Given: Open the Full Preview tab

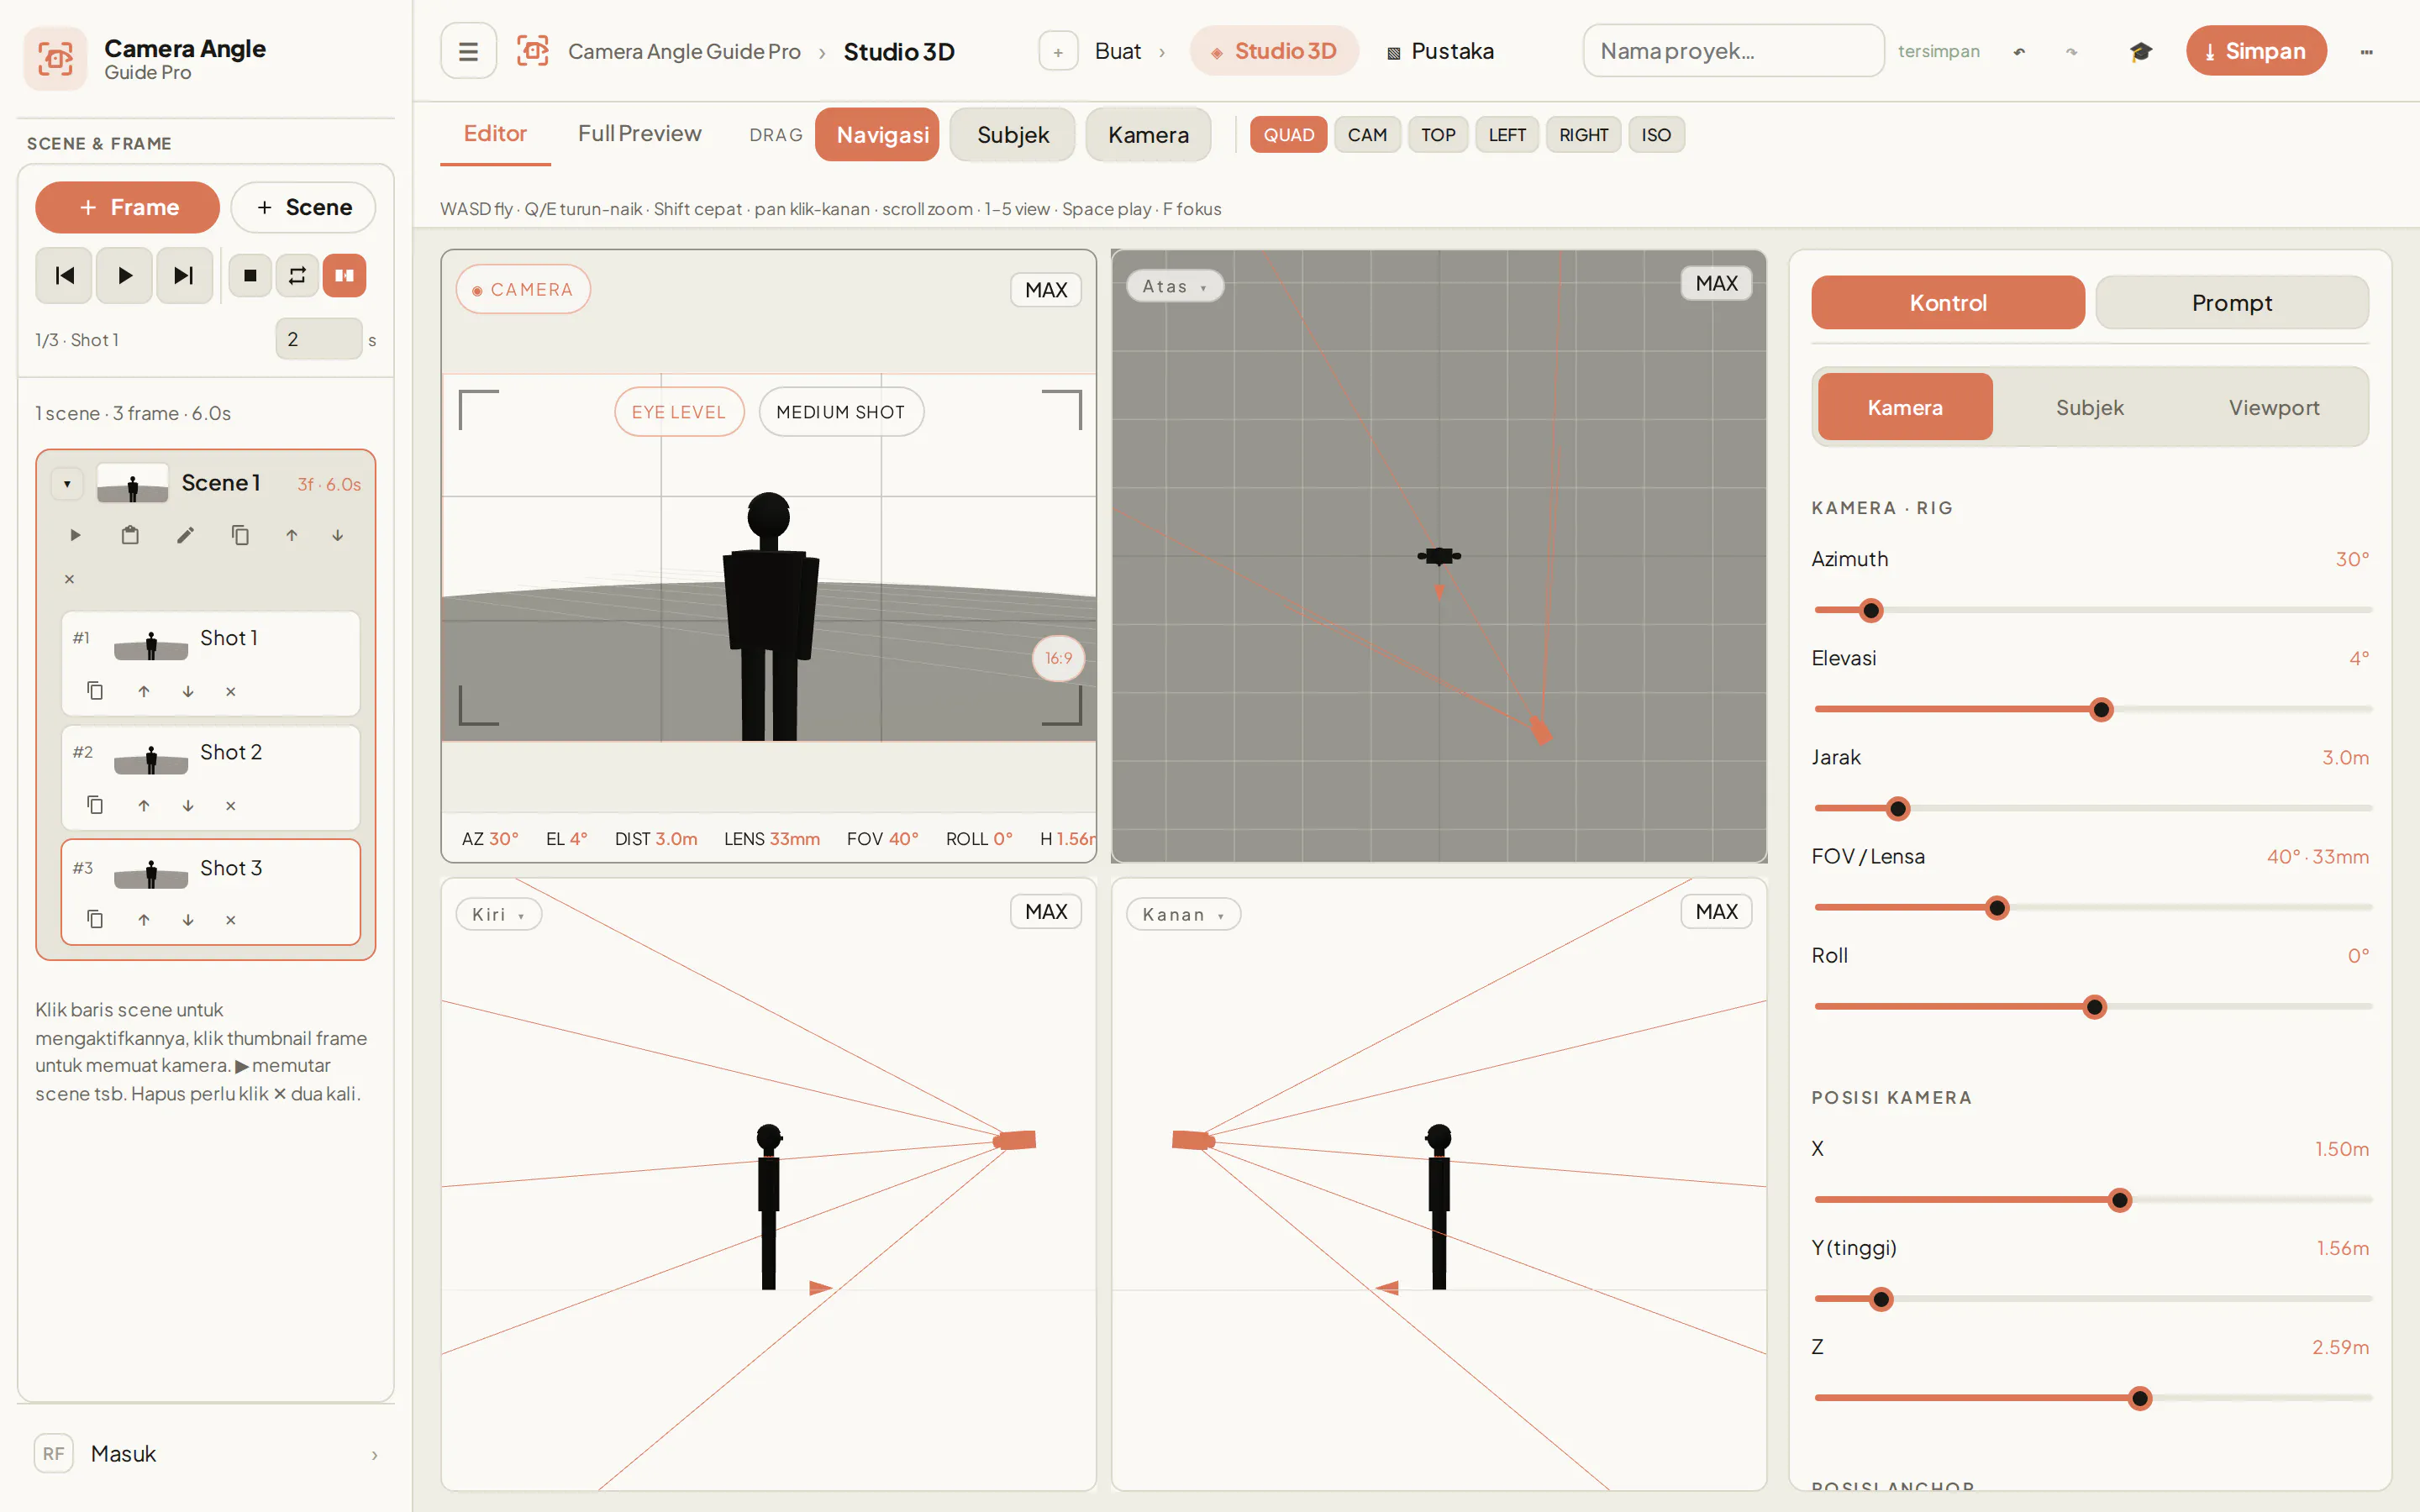Looking at the screenshot, I should (x=639, y=134).
